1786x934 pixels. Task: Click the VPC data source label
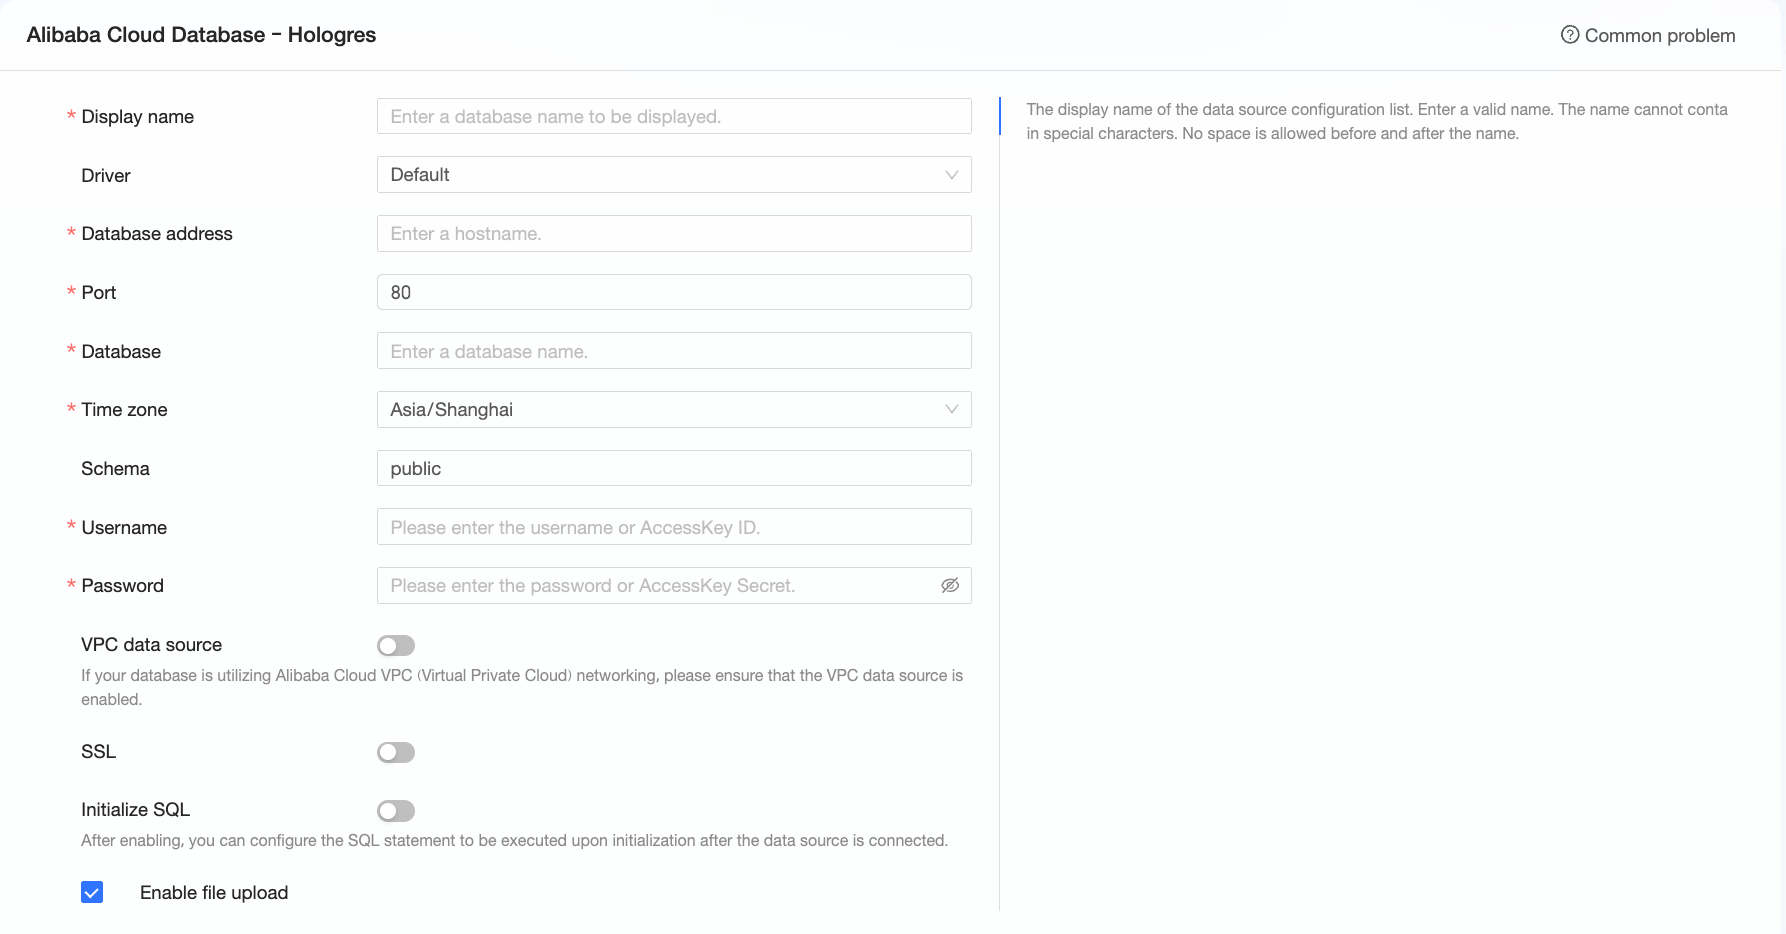pos(152,645)
